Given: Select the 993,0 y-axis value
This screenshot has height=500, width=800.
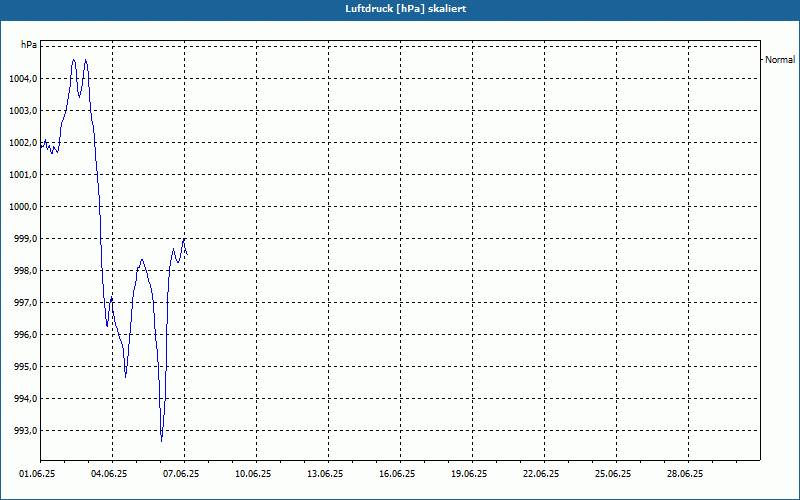Looking at the screenshot, I should [x=25, y=431].
